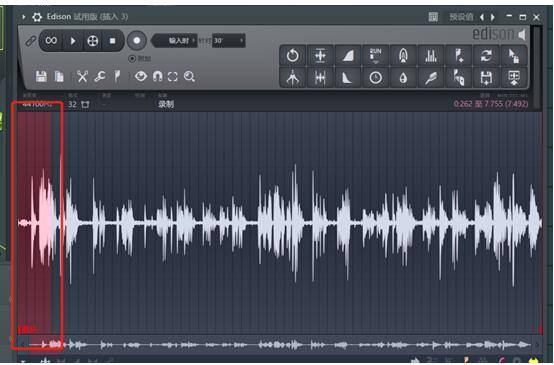Open the Normalize amplitude tool

320,55
